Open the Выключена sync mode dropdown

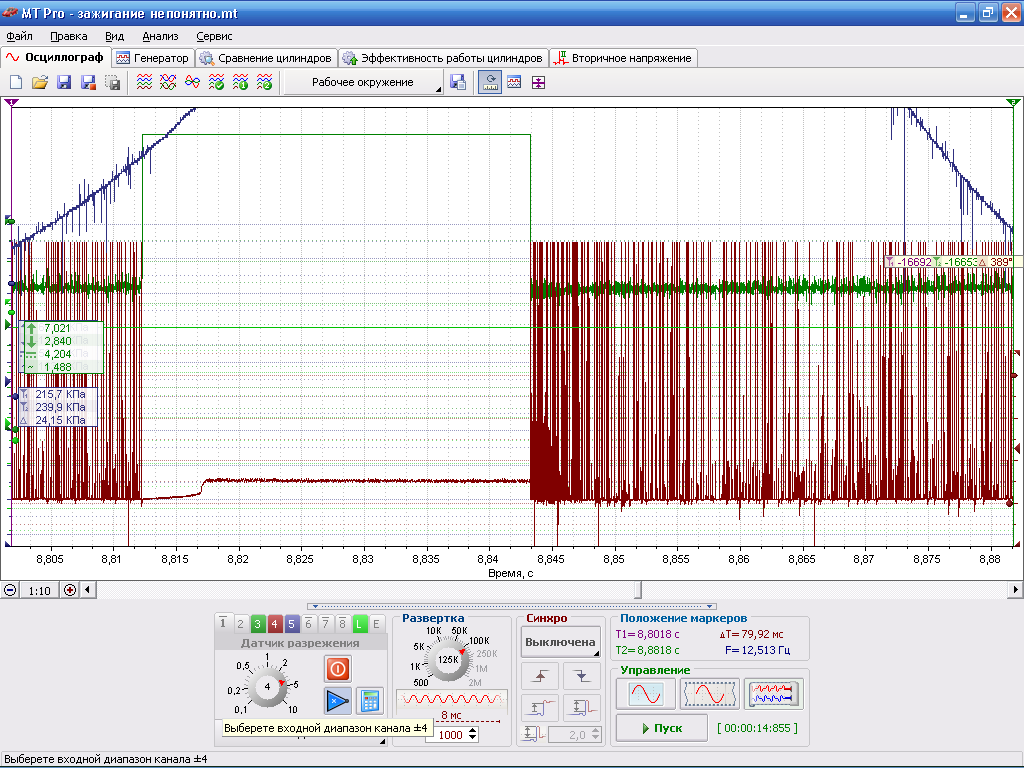pyautogui.click(x=561, y=642)
